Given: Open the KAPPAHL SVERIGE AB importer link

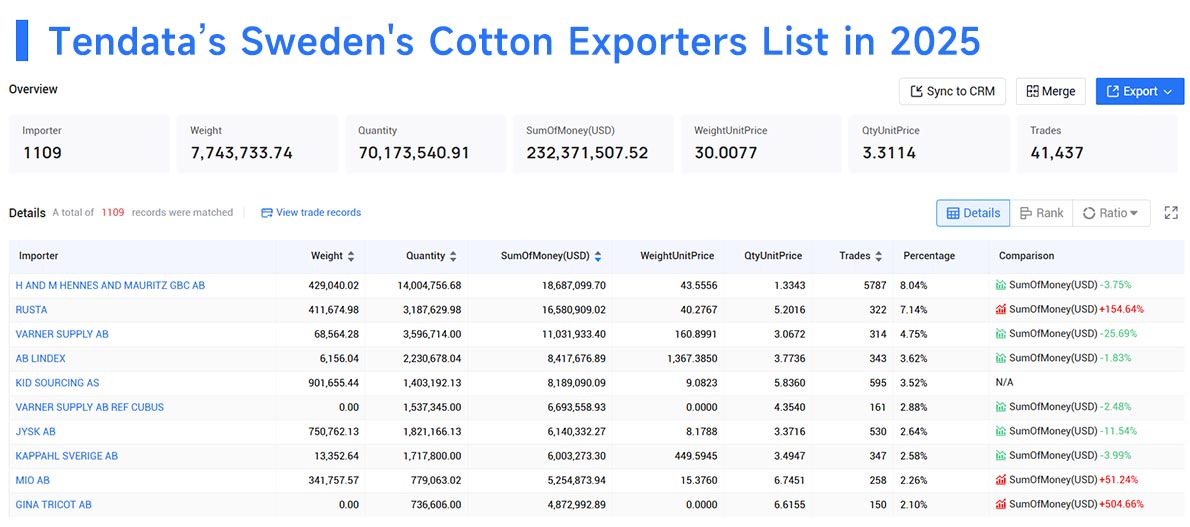Looking at the screenshot, I should (67, 456).
